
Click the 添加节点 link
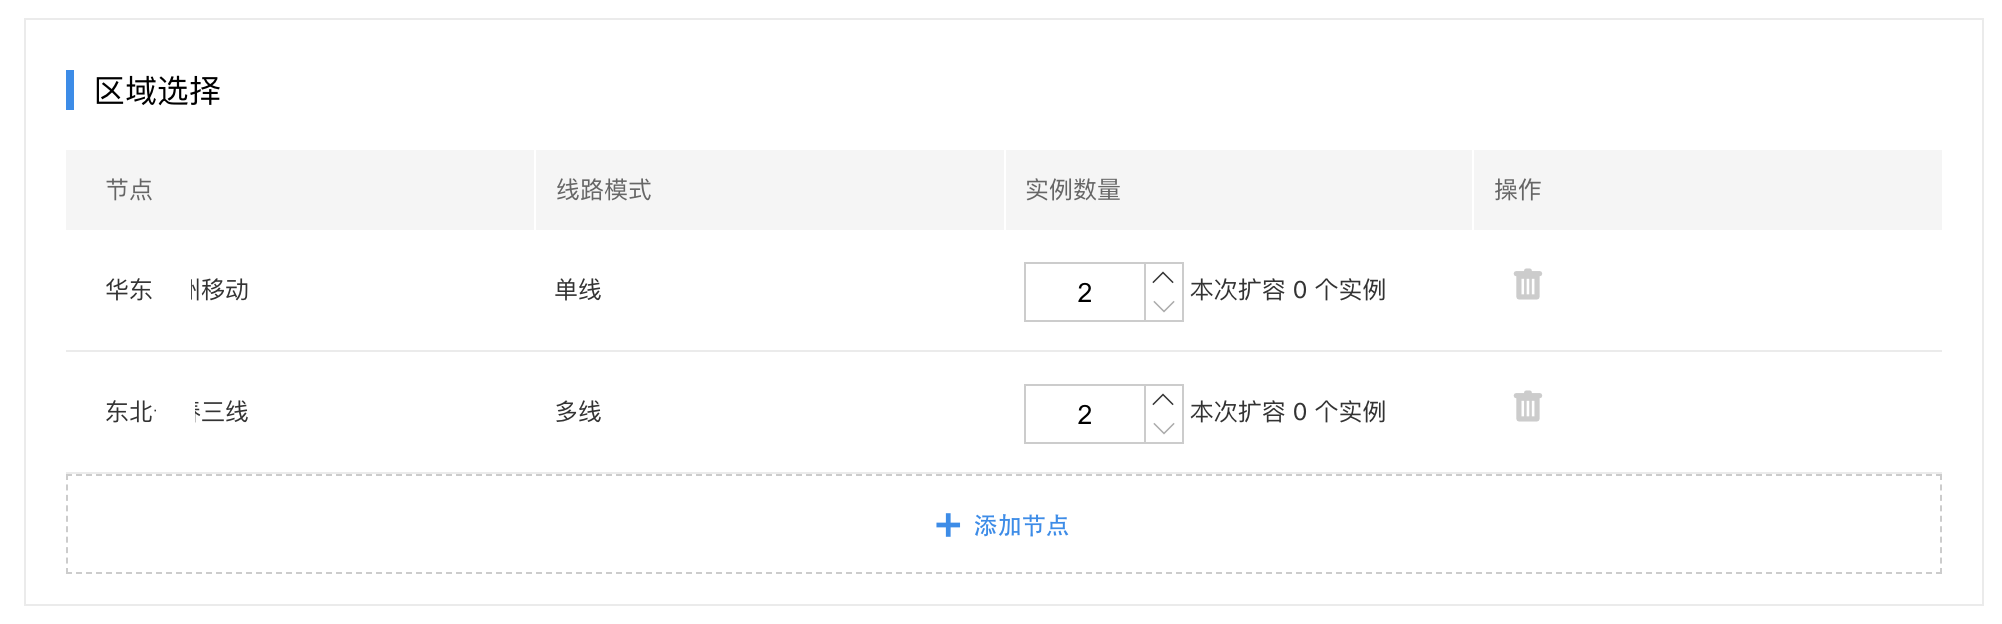tap(1021, 525)
